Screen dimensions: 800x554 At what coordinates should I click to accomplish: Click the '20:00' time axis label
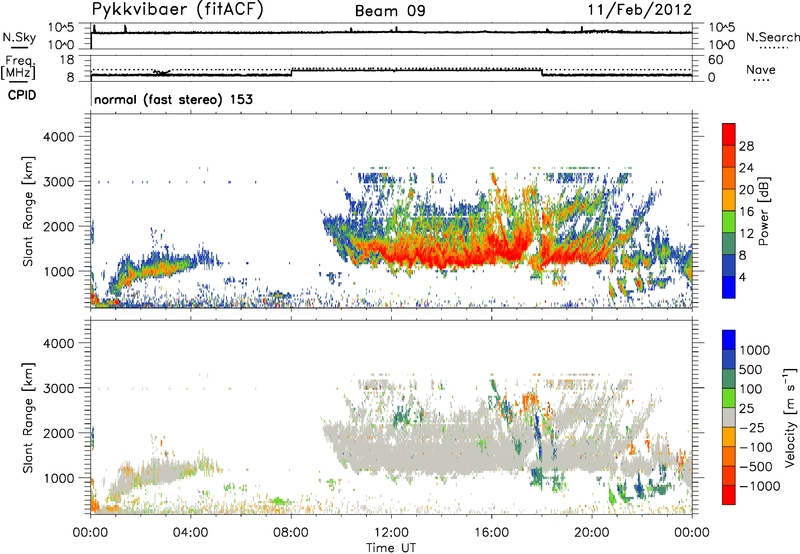(x=591, y=533)
